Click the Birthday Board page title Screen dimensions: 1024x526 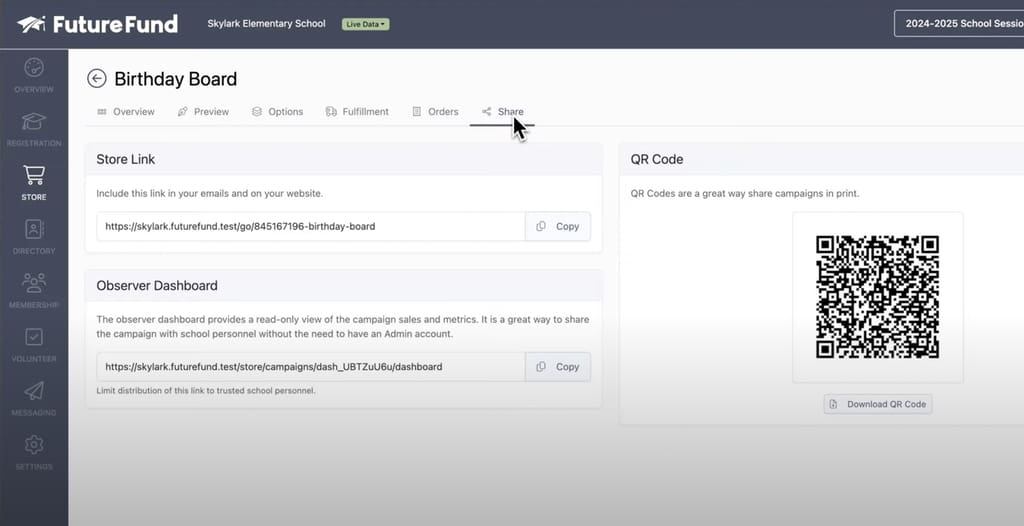(x=176, y=79)
